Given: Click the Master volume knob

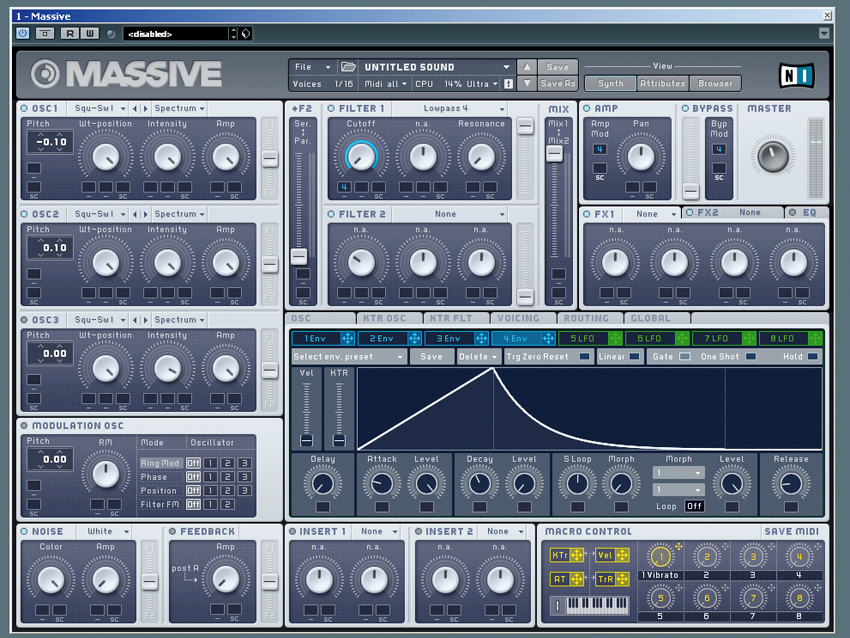Looking at the screenshot, I should point(772,156).
